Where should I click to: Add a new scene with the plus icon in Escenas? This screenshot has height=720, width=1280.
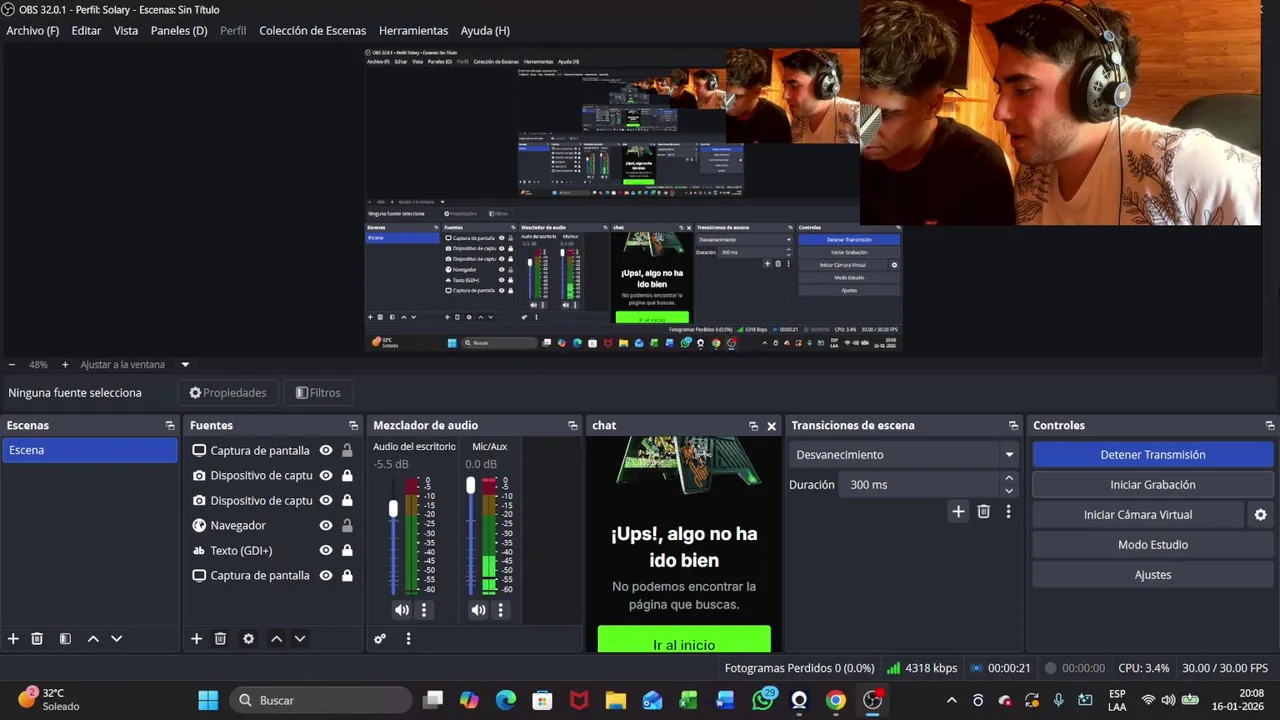point(13,639)
